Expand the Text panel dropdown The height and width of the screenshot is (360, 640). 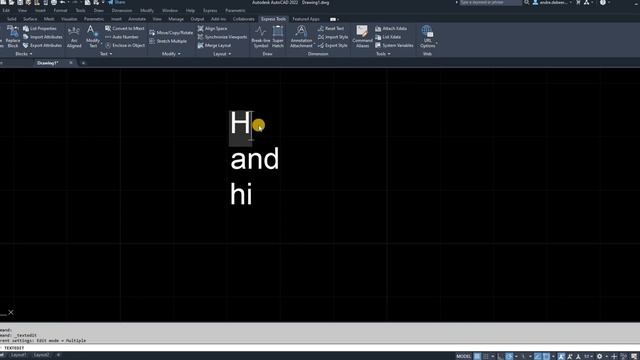(x=106, y=54)
